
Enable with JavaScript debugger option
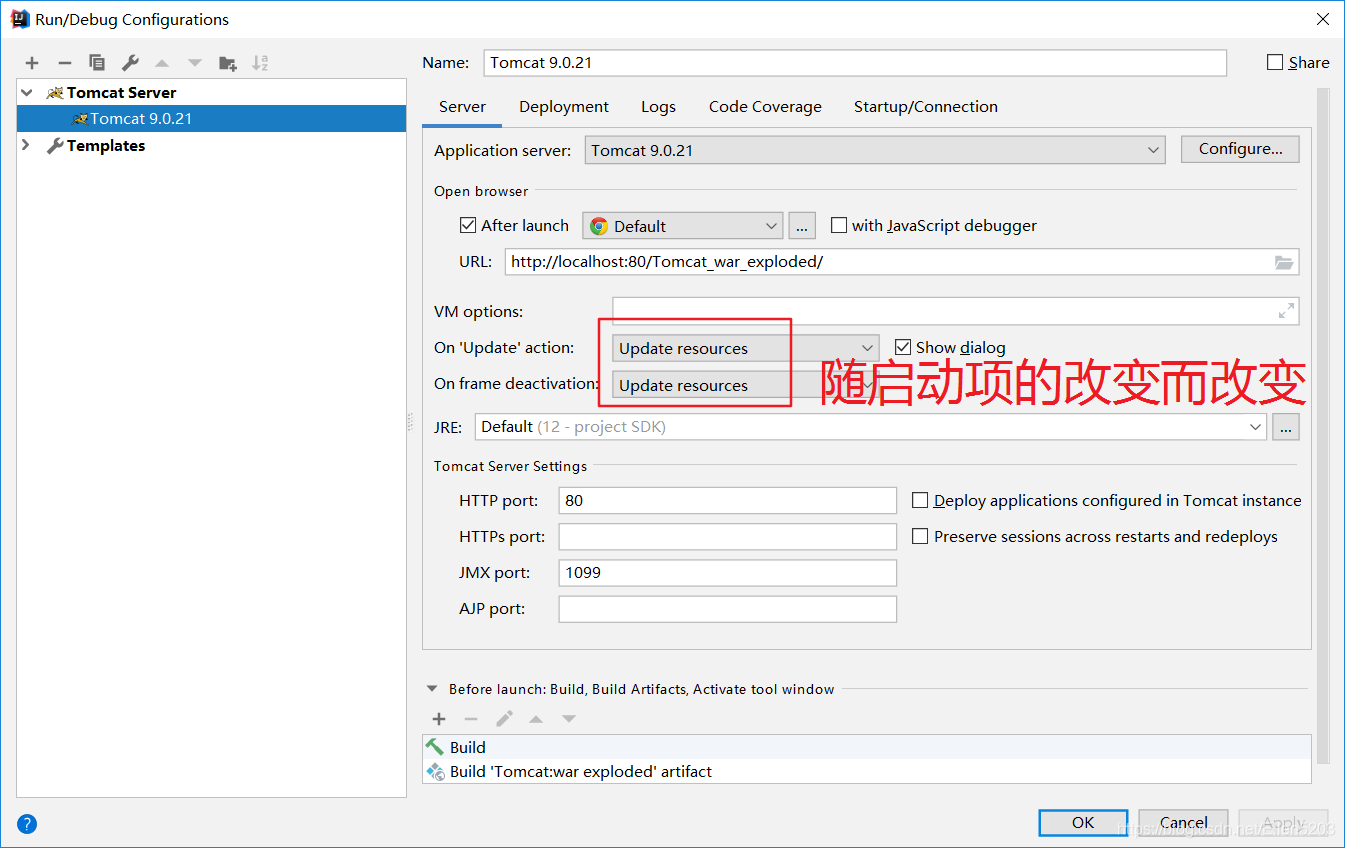(x=839, y=225)
